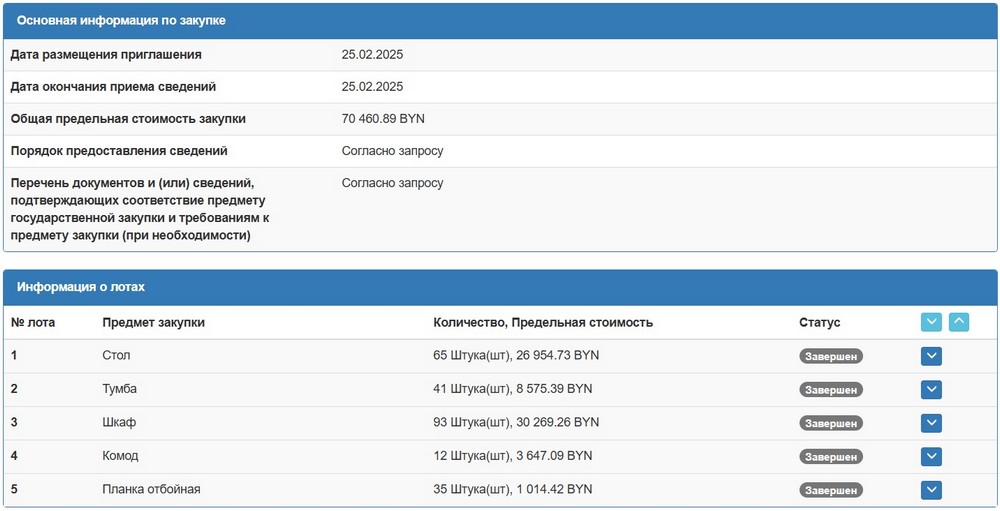Click the Шкаф item name

point(119,423)
